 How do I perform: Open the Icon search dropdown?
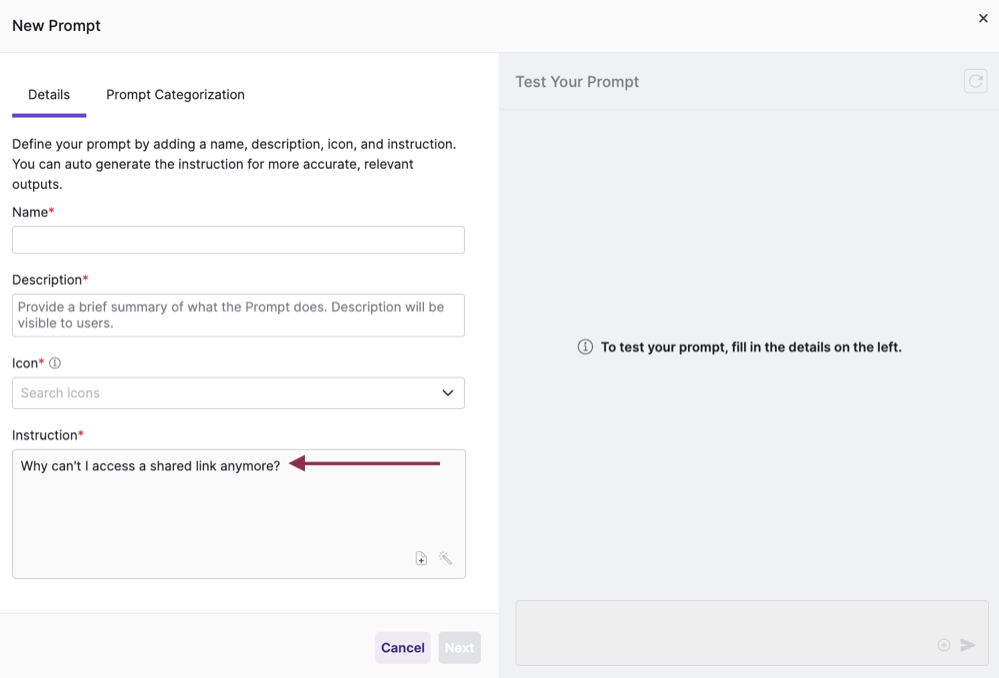pyautogui.click(x=238, y=393)
